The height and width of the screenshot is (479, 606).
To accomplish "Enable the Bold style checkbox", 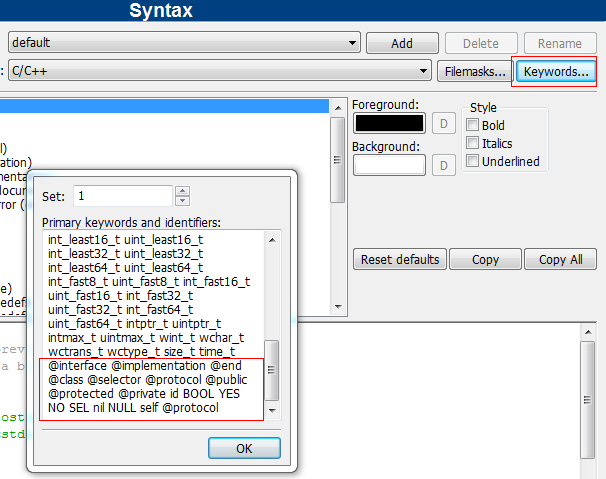I will (473, 126).
